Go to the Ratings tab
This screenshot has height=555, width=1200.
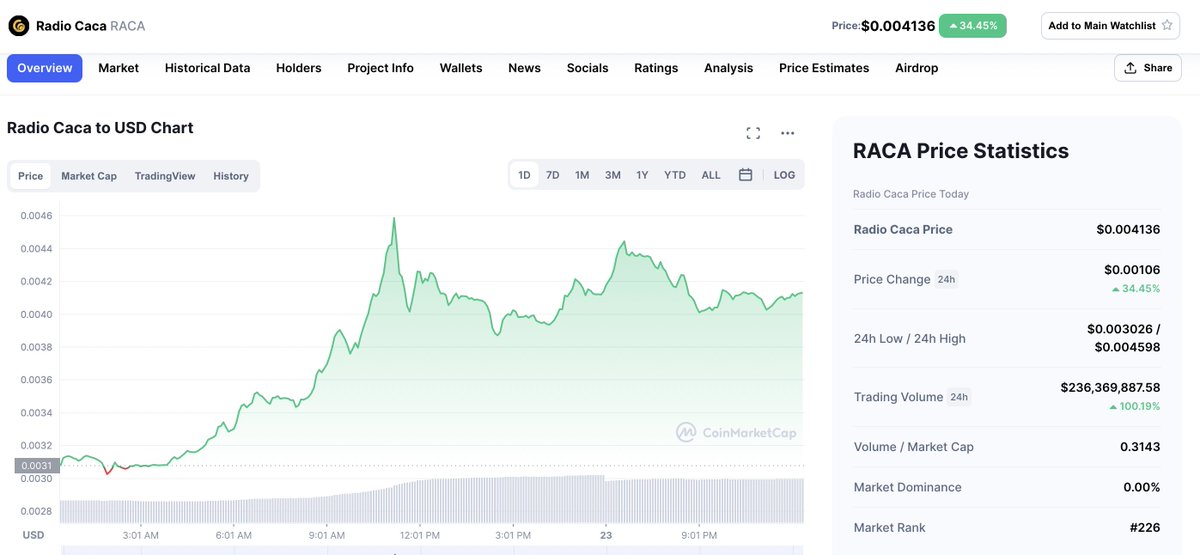click(656, 68)
